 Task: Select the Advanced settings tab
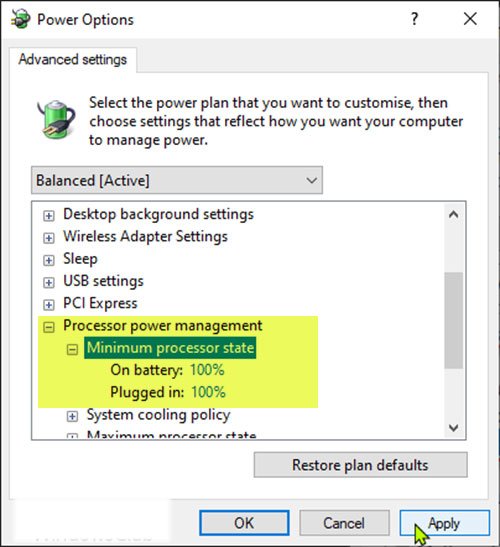[73, 59]
